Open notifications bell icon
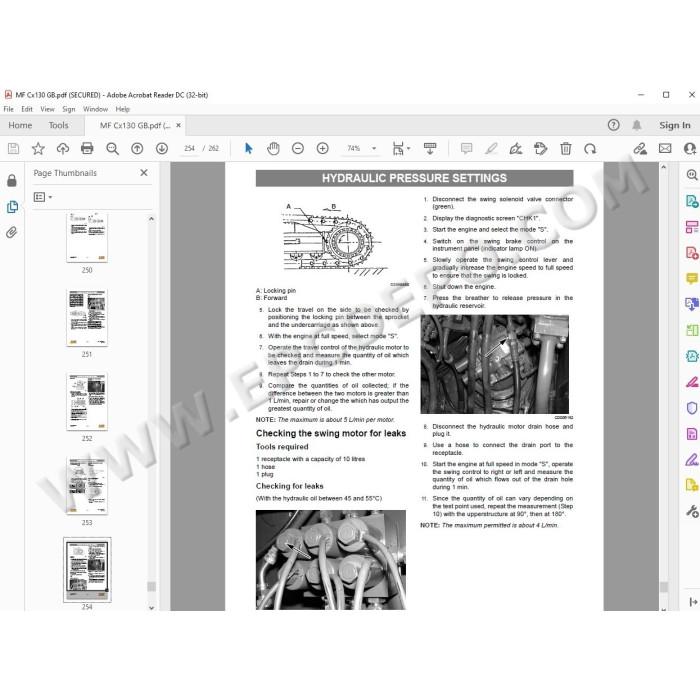The height and width of the screenshot is (700, 700). tap(637, 125)
